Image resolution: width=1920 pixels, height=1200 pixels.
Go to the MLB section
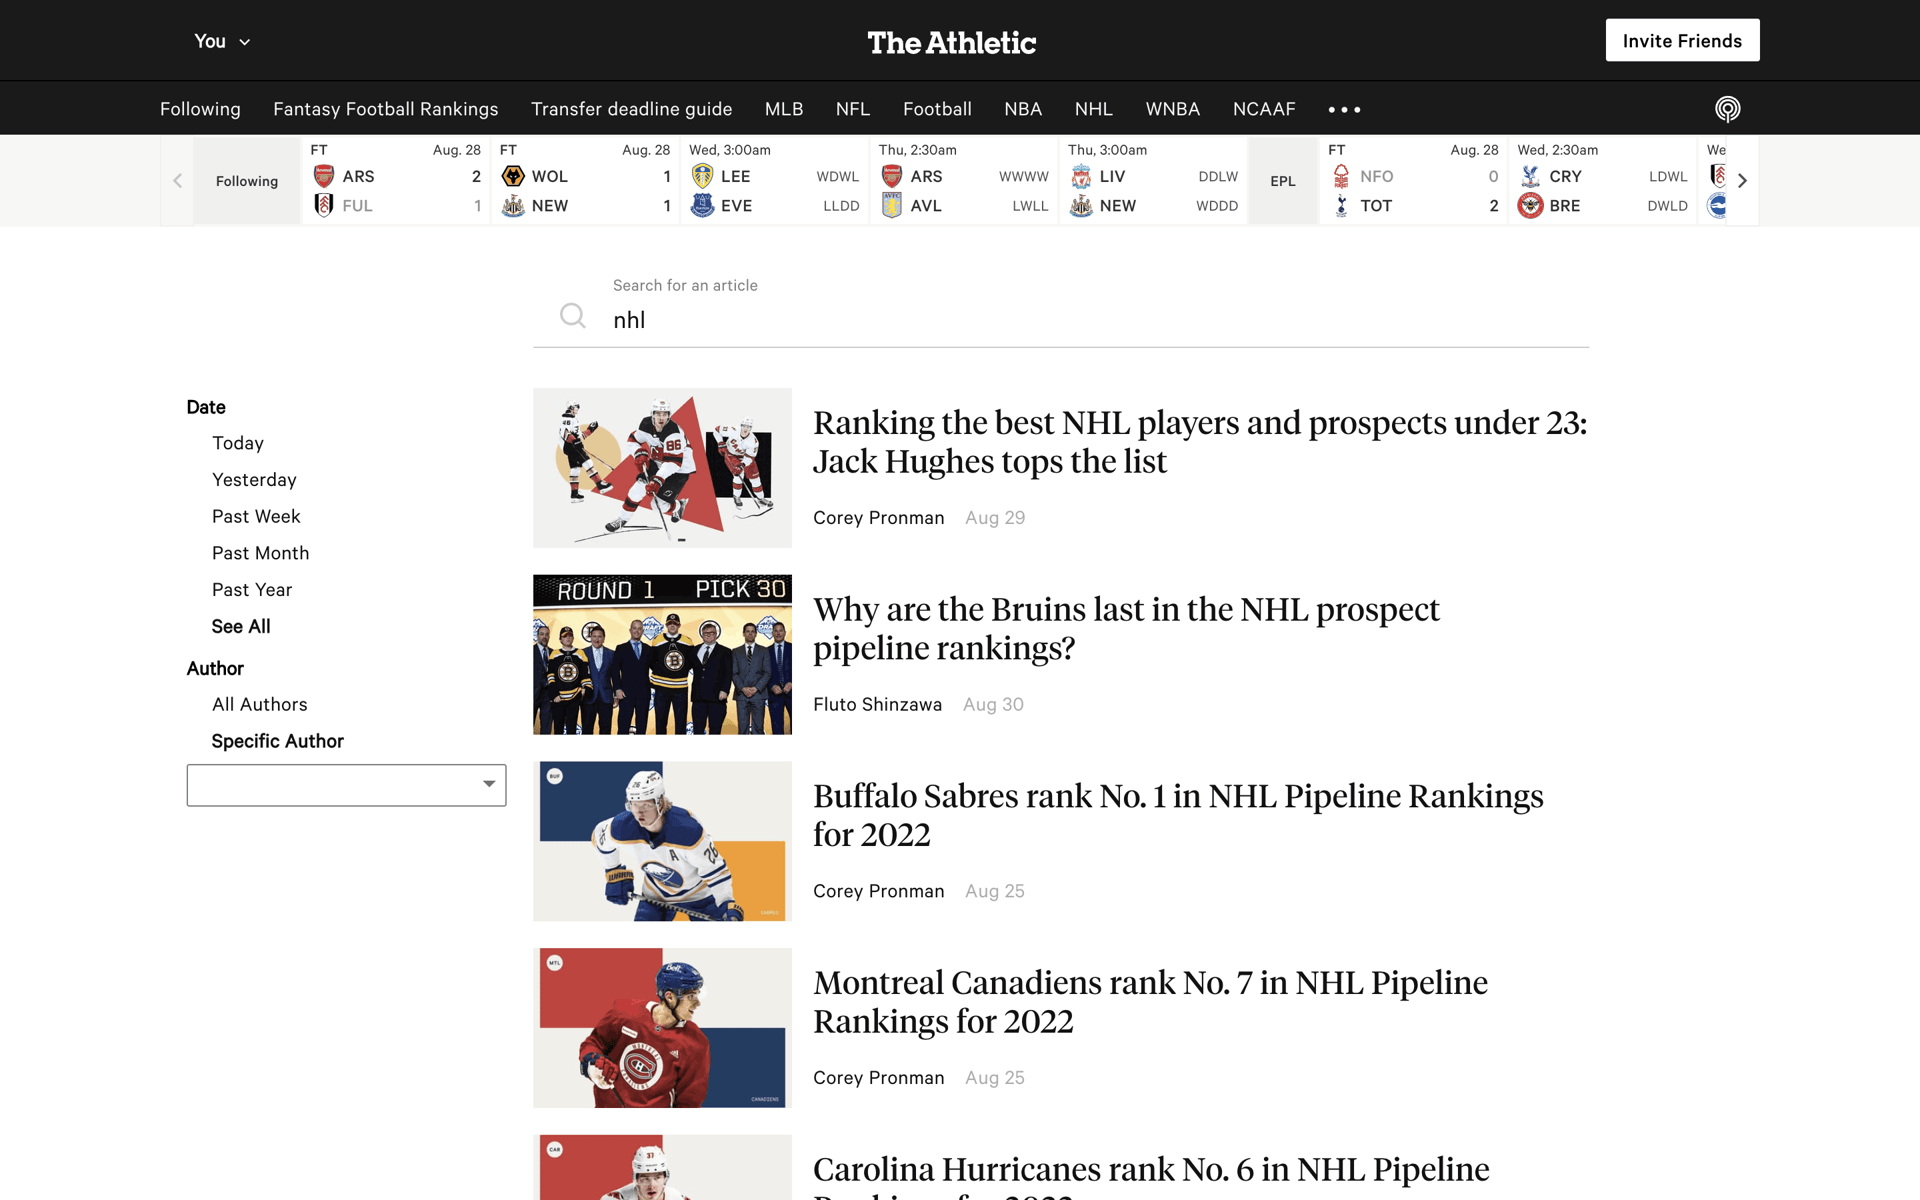pyautogui.click(x=784, y=109)
